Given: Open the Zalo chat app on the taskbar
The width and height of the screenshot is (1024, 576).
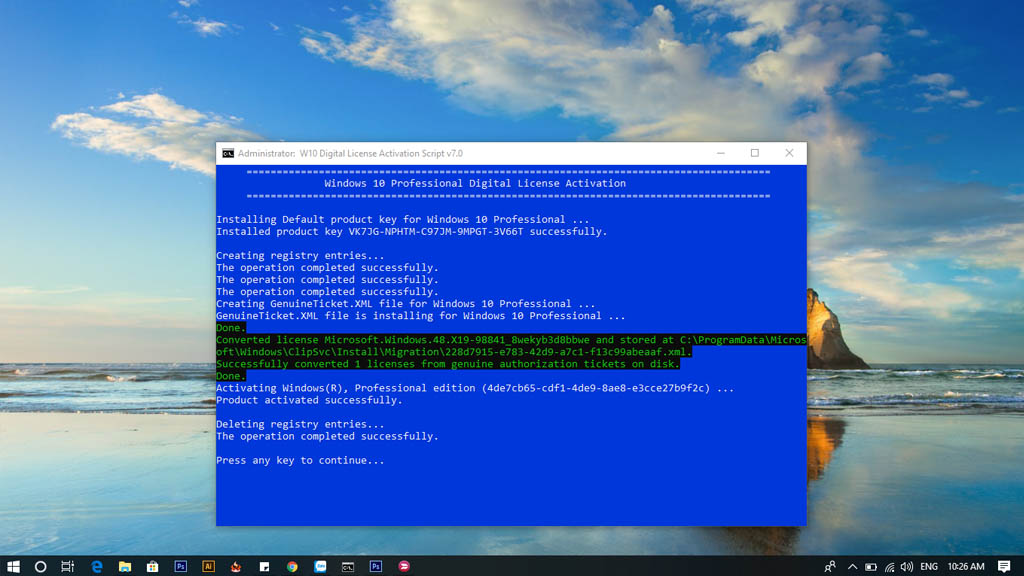Looking at the screenshot, I should pyautogui.click(x=320, y=566).
